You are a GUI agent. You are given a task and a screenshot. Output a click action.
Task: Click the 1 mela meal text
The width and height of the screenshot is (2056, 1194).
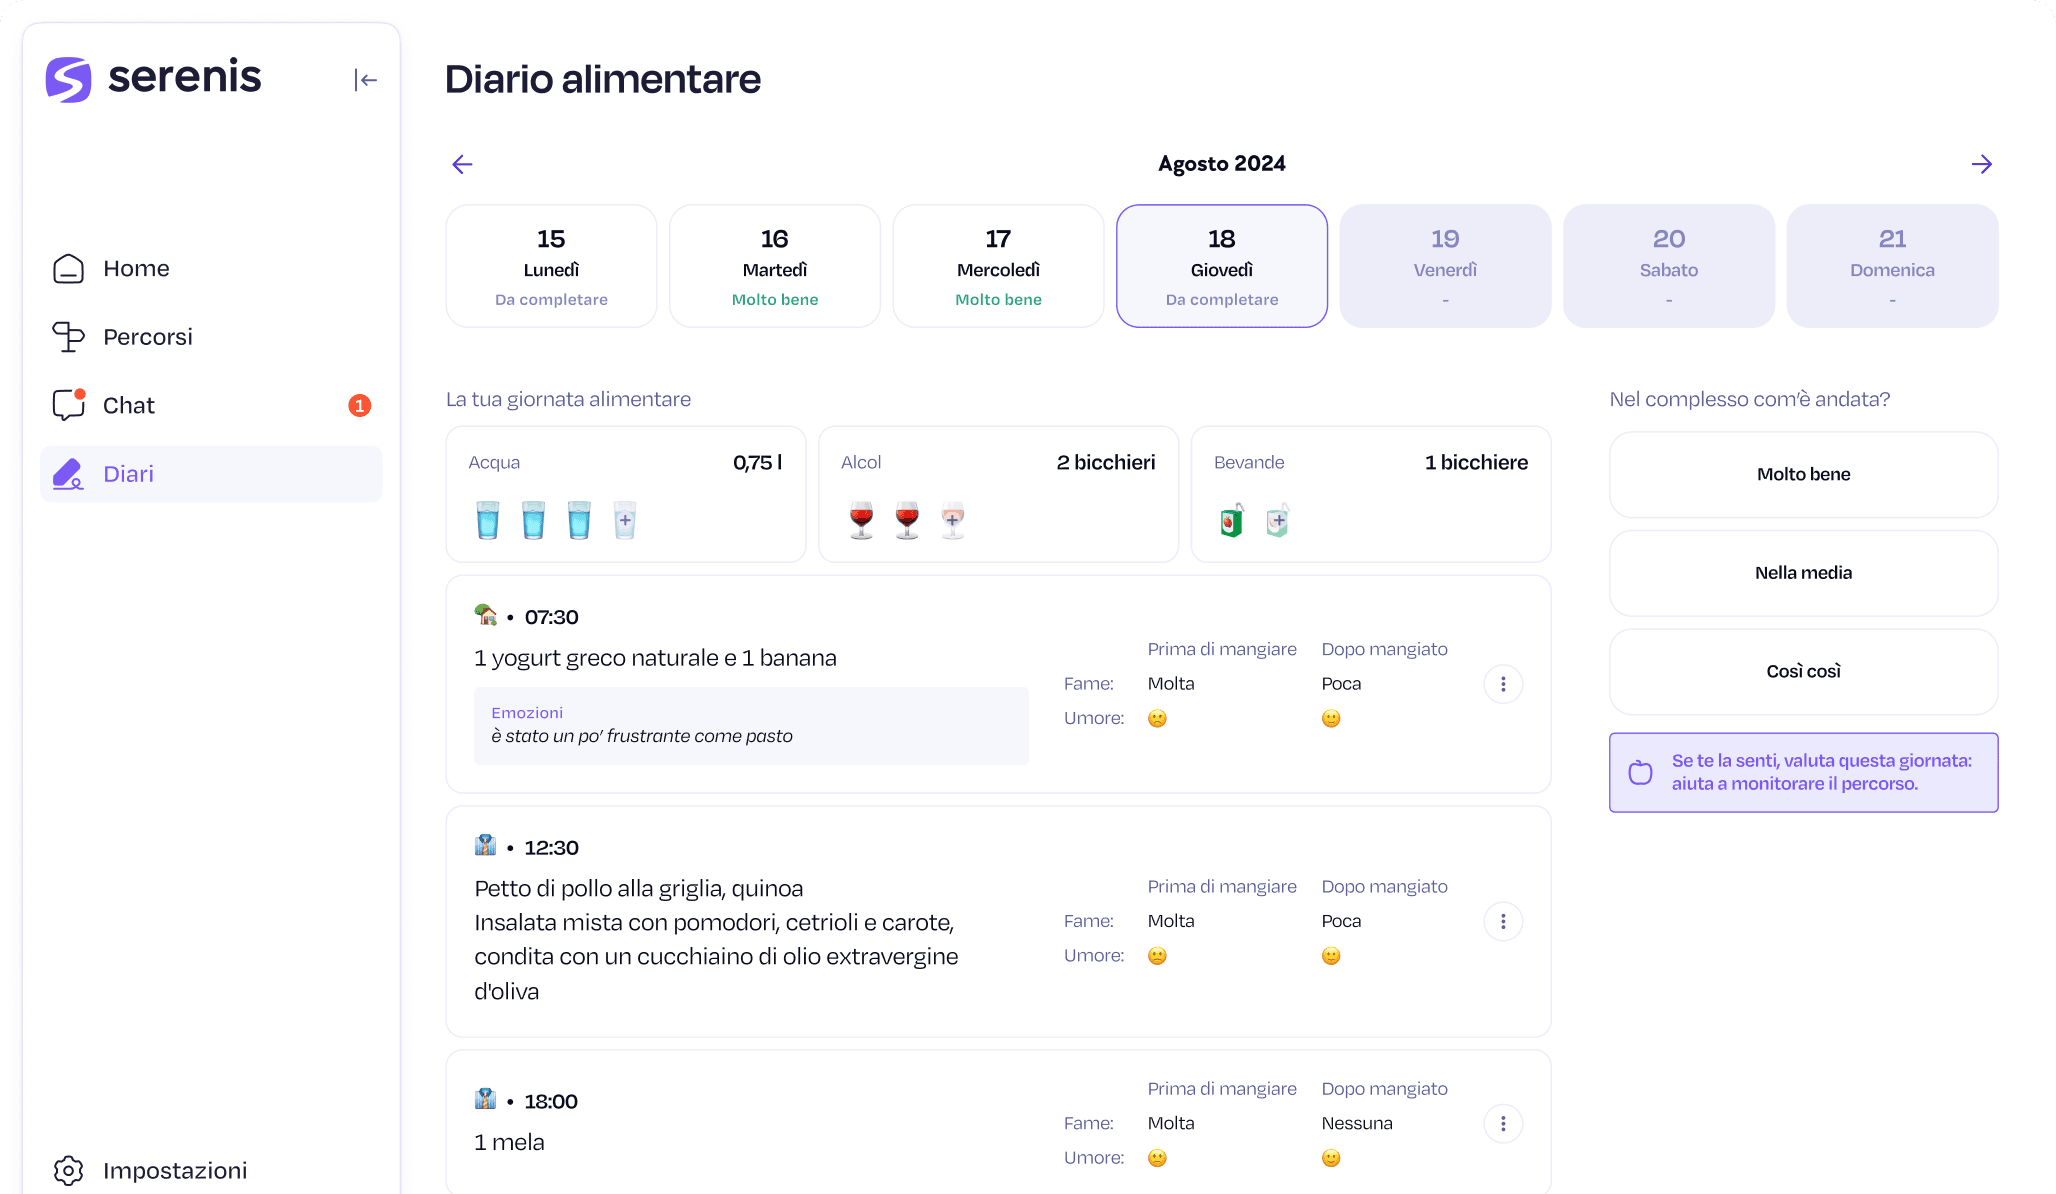[509, 1142]
